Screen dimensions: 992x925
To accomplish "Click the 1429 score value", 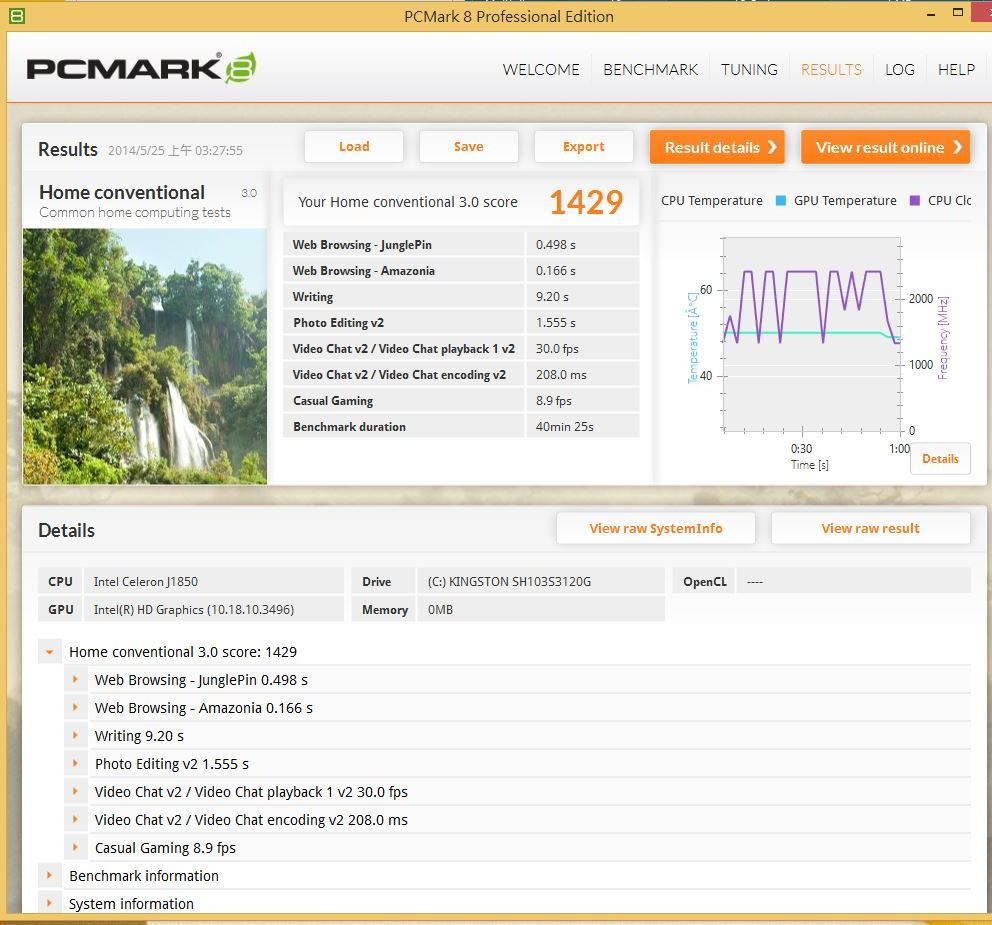I will click(x=586, y=202).
